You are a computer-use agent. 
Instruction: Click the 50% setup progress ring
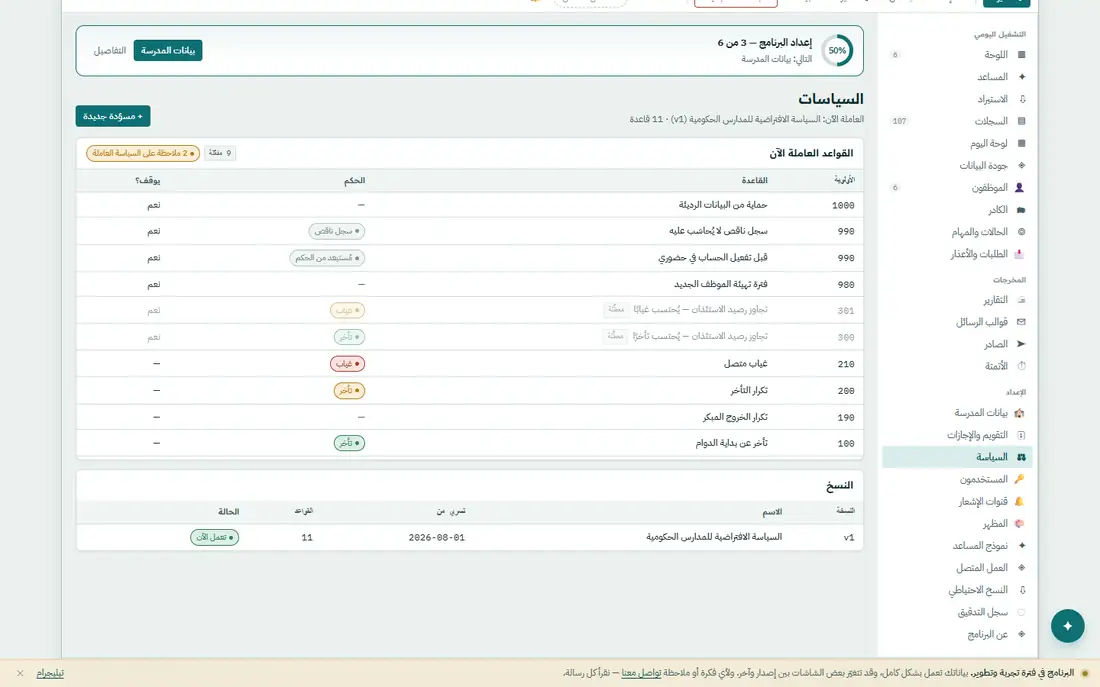pos(837,51)
